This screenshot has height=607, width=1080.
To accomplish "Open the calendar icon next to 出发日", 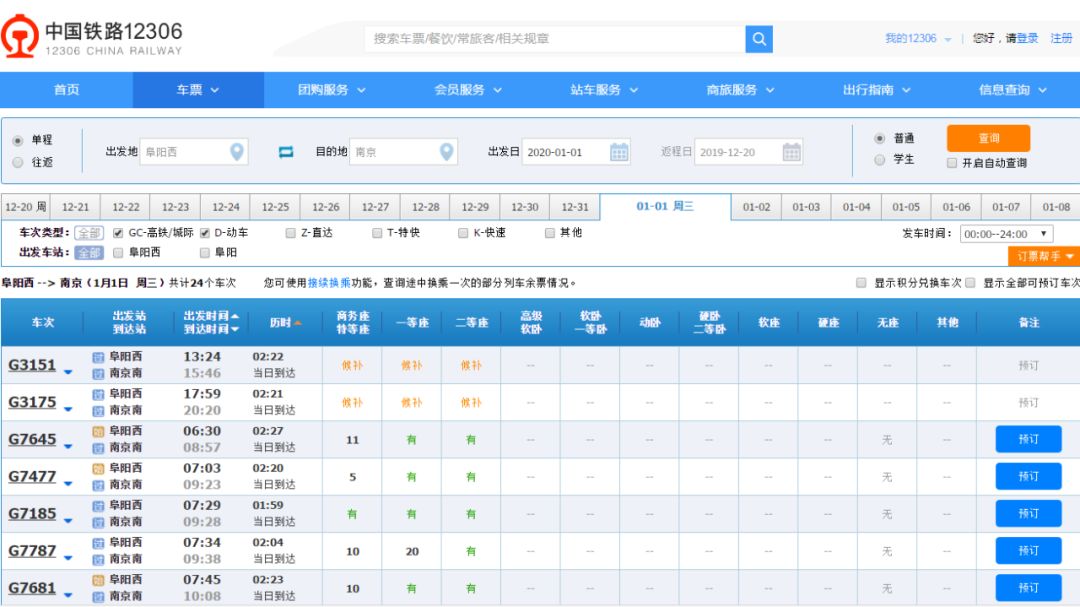I will [x=620, y=152].
